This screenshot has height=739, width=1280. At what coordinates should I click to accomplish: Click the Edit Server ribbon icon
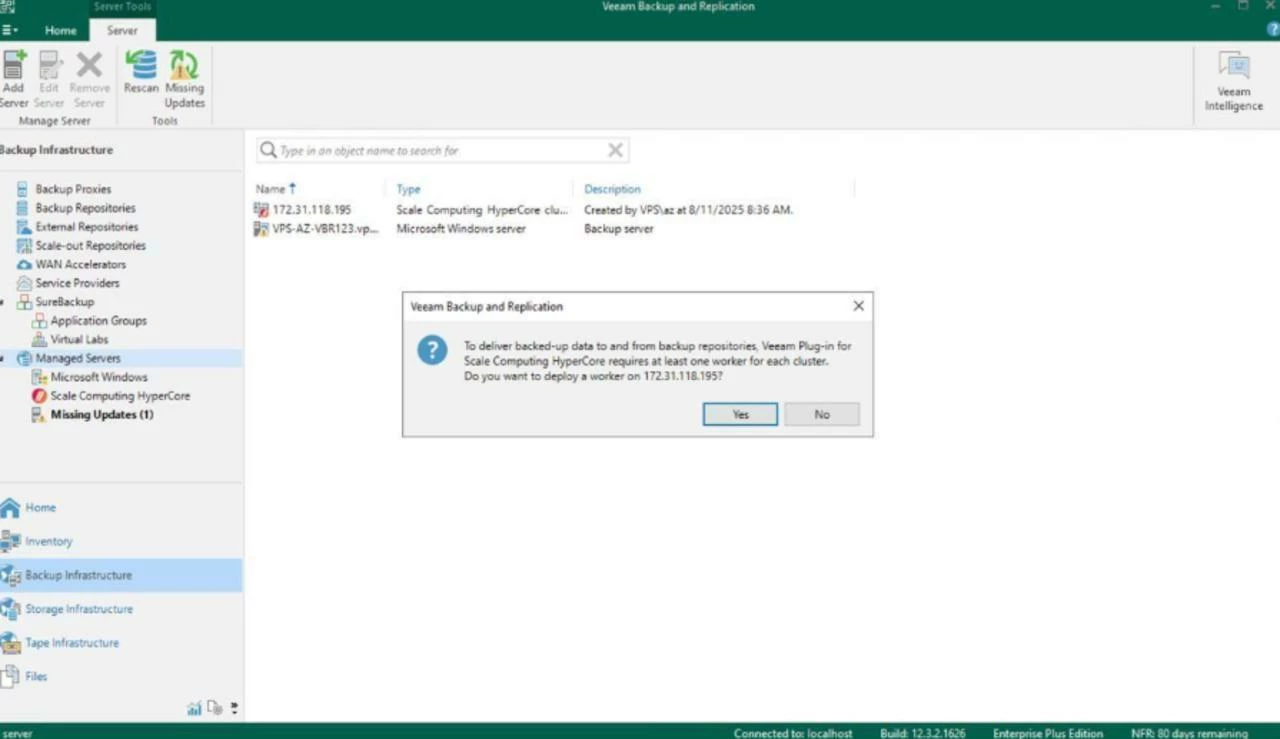[x=49, y=79]
